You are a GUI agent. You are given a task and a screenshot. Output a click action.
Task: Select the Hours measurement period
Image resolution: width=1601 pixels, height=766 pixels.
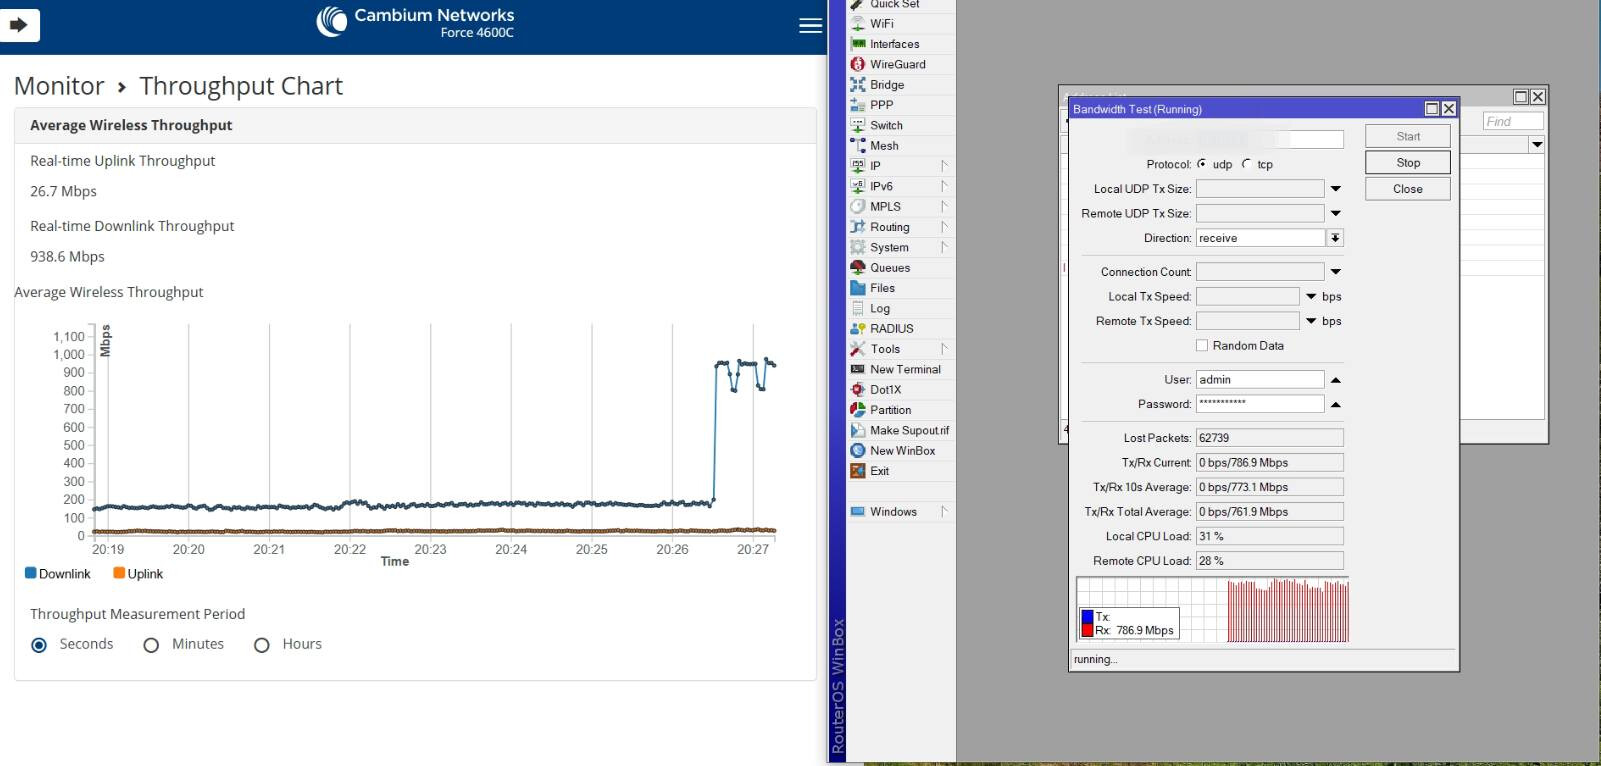[x=262, y=645]
